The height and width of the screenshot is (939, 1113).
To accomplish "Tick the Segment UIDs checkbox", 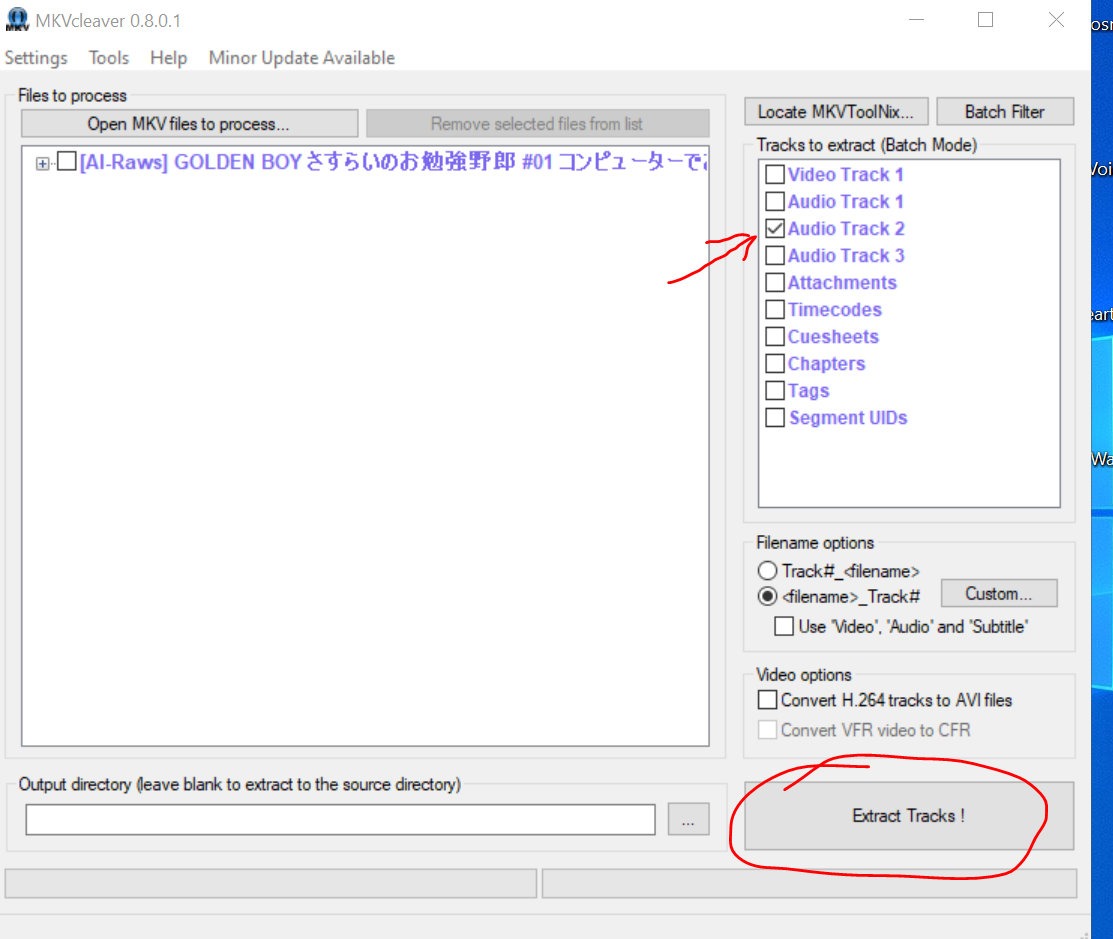I will [775, 417].
